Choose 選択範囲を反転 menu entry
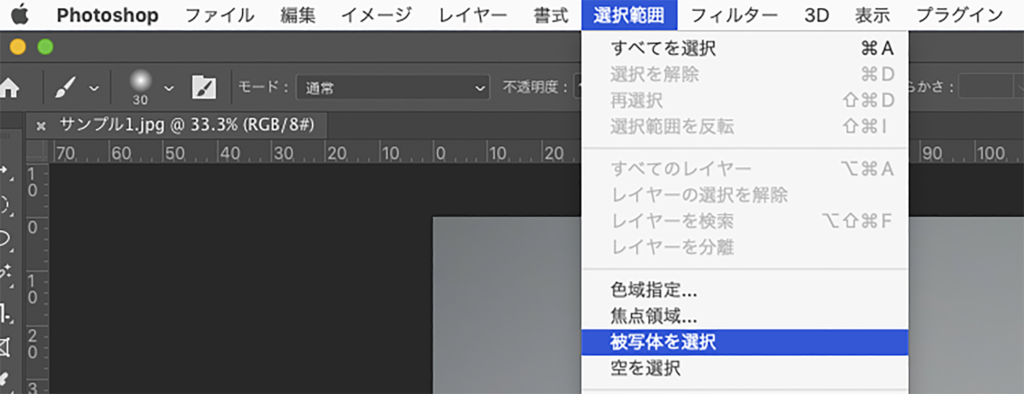Image resolution: width=1024 pixels, height=394 pixels. [x=744, y=127]
